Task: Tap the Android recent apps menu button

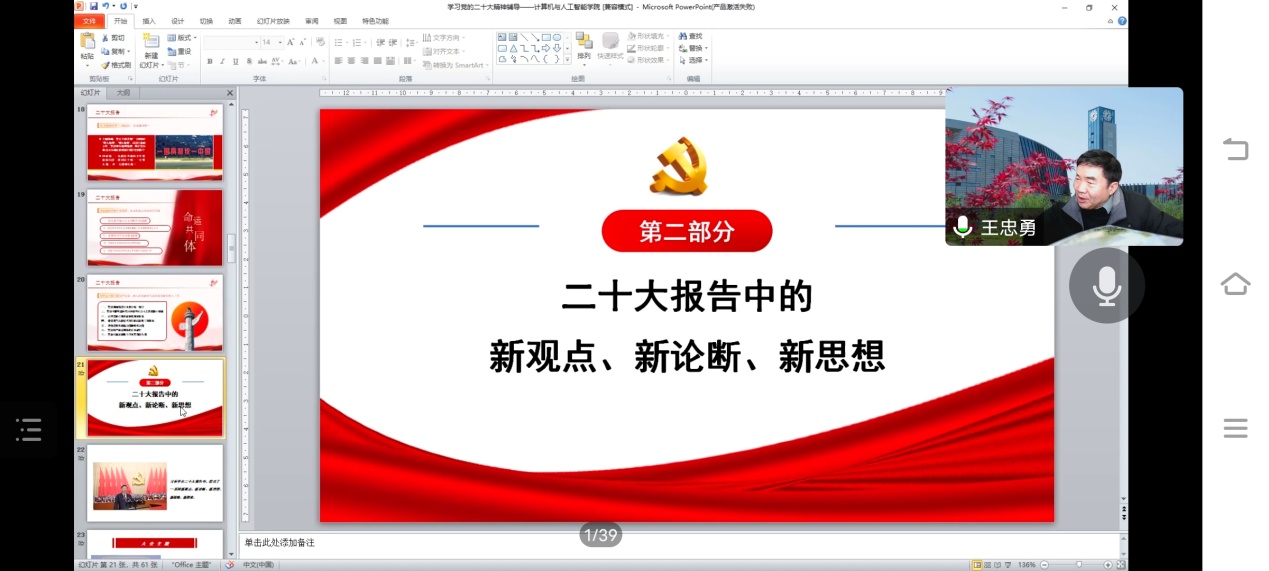Action: point(1235,428)
